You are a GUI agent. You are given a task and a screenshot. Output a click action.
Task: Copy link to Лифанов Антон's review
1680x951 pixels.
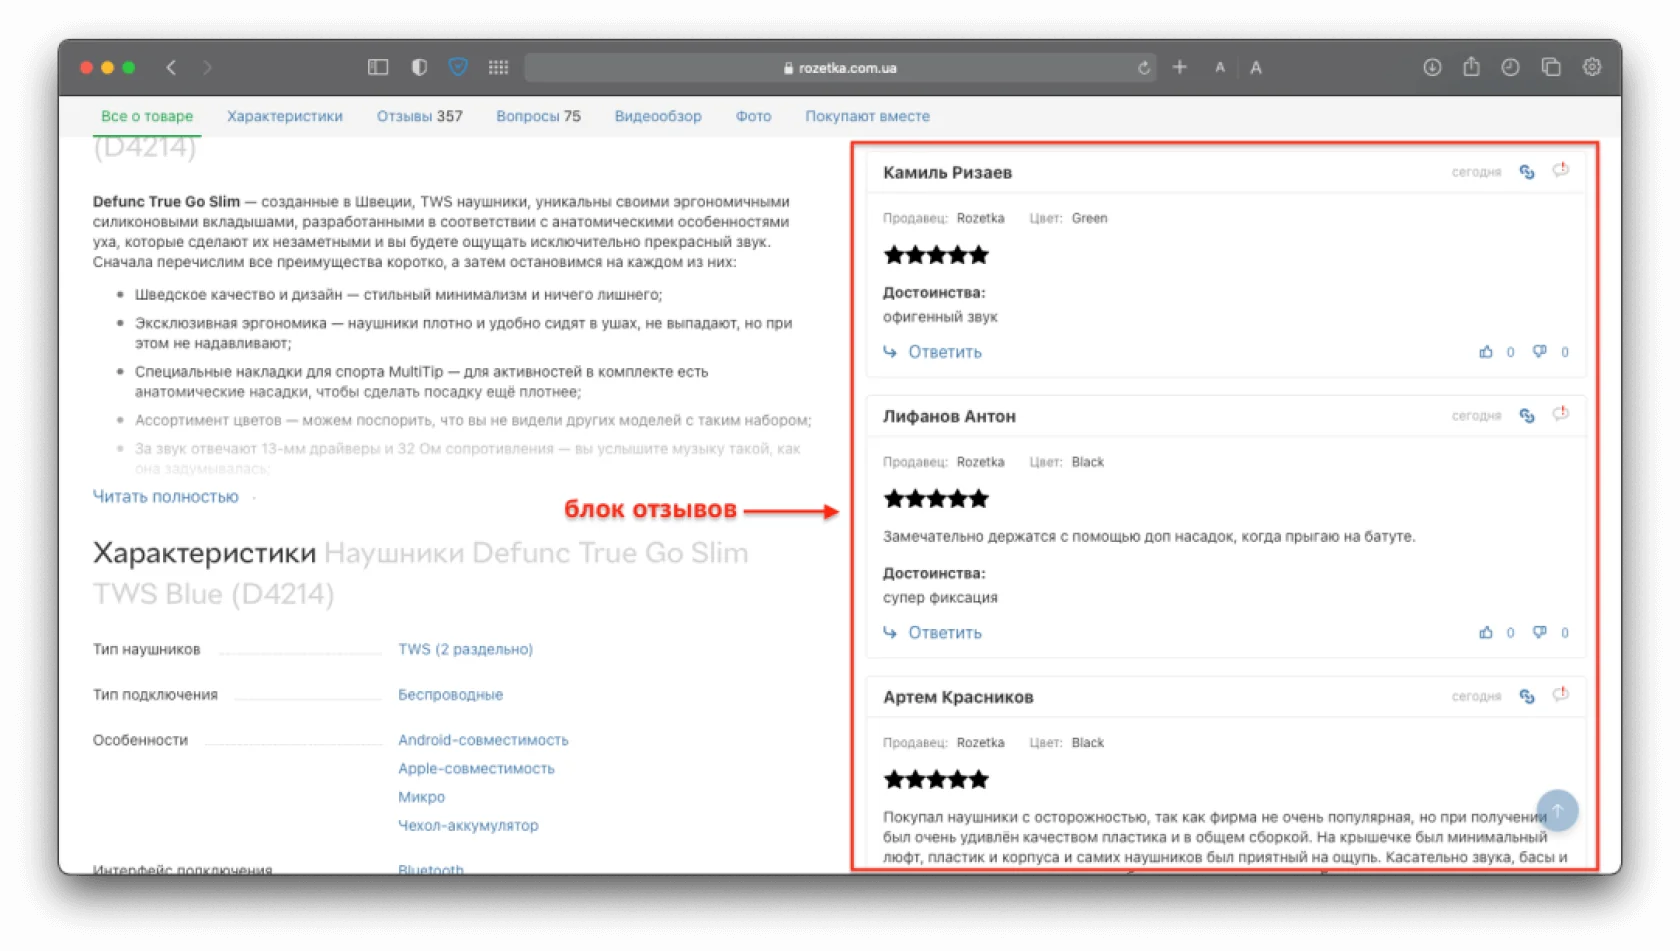1527,416
